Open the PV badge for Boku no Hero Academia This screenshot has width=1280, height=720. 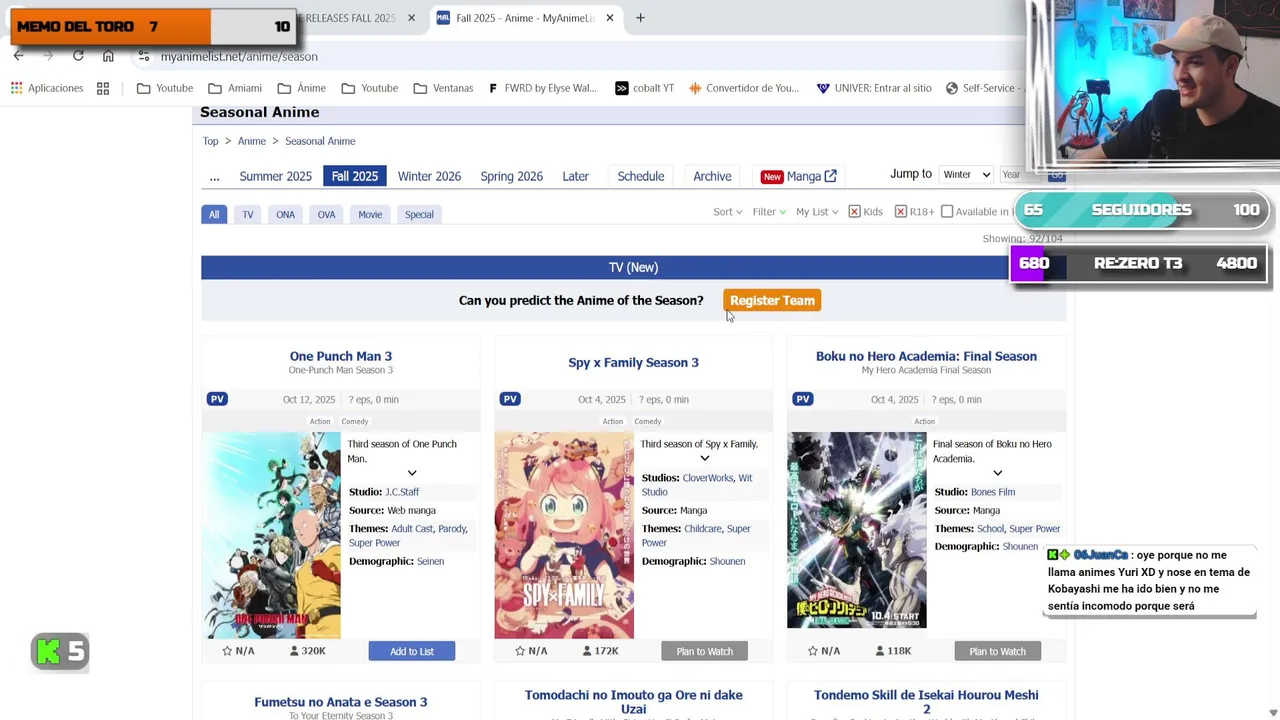[x=803, y=399]
